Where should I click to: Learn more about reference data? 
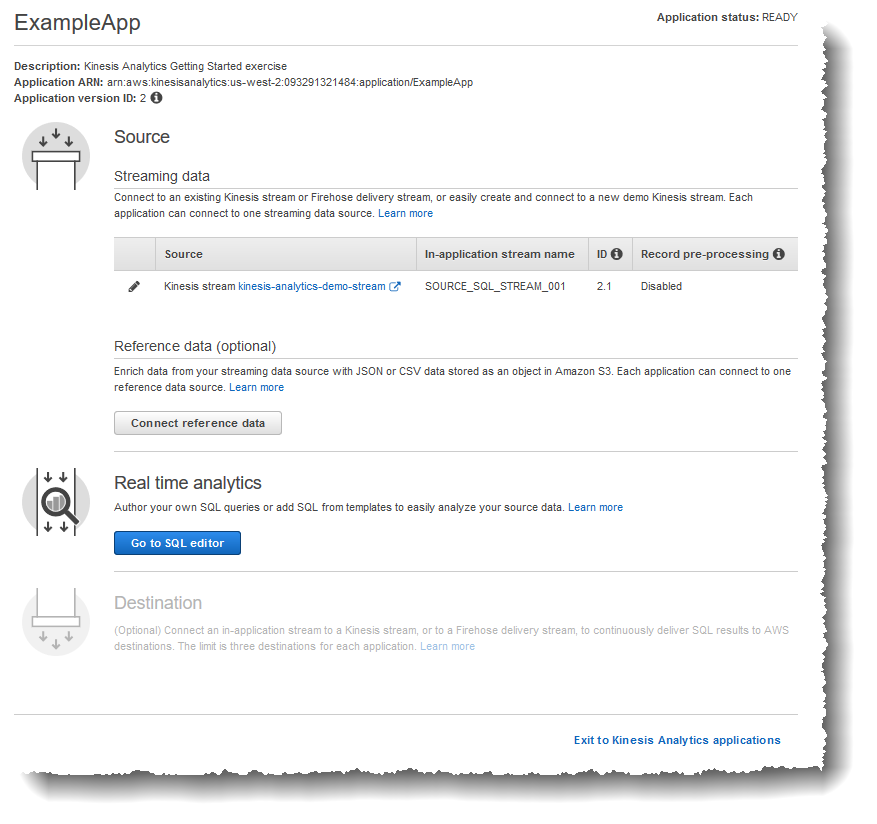coord(257,387)
